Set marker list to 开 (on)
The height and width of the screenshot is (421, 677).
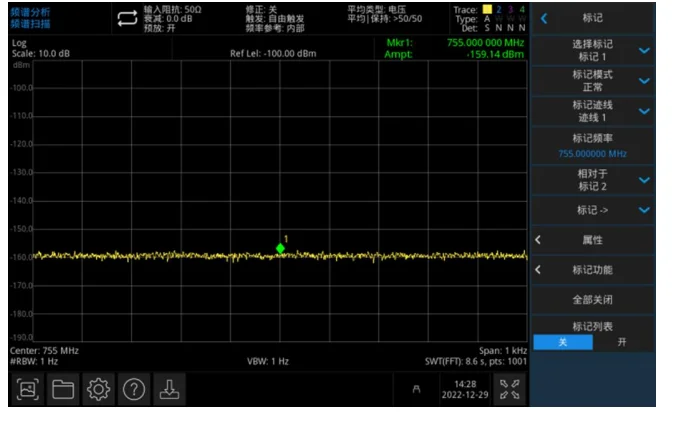pos(622,342)
